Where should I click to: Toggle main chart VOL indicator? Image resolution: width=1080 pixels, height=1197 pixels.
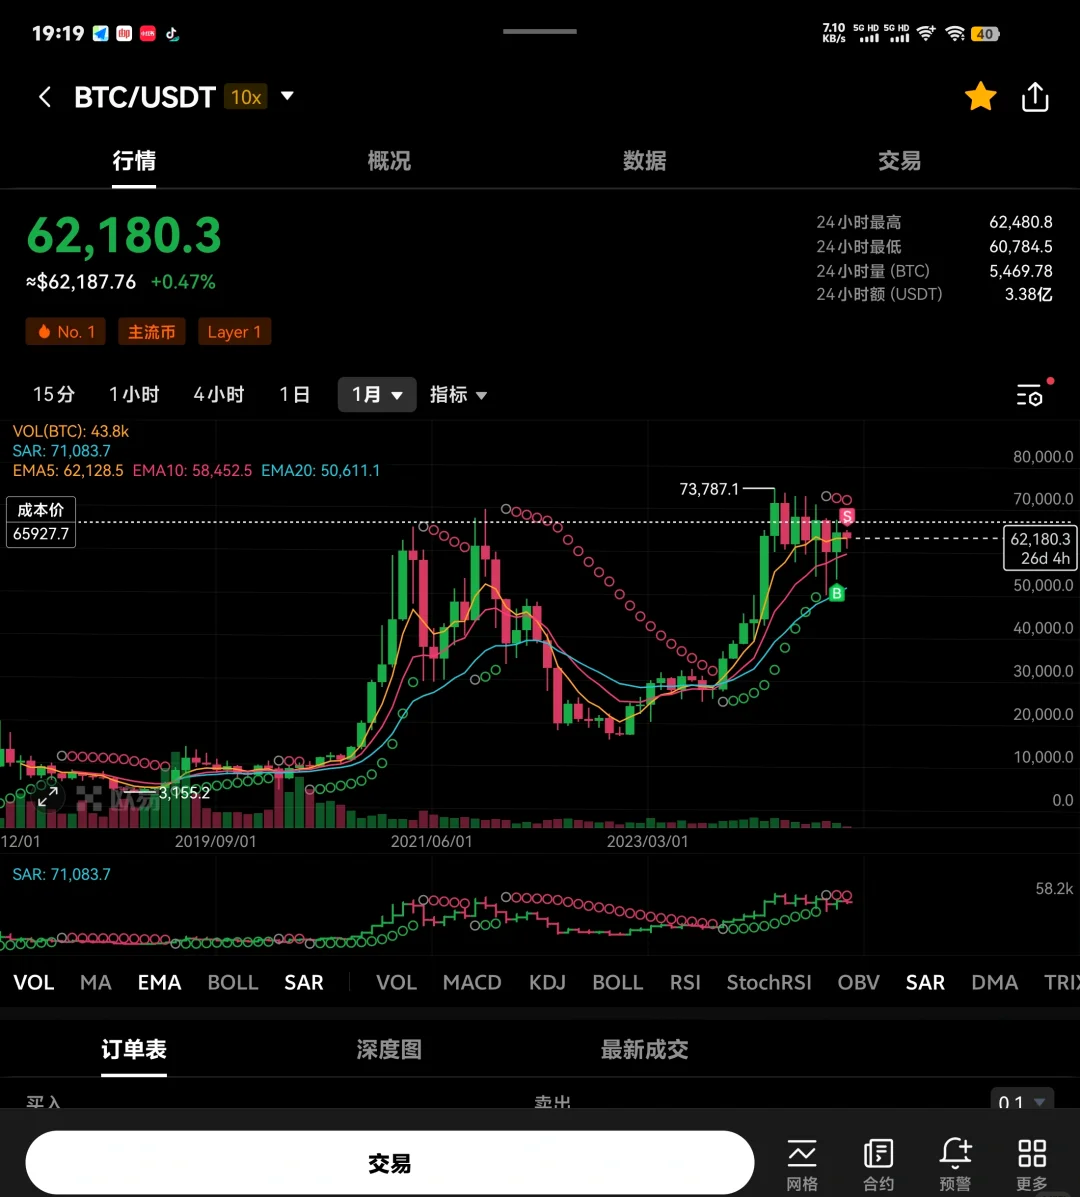tap(34, 982)
